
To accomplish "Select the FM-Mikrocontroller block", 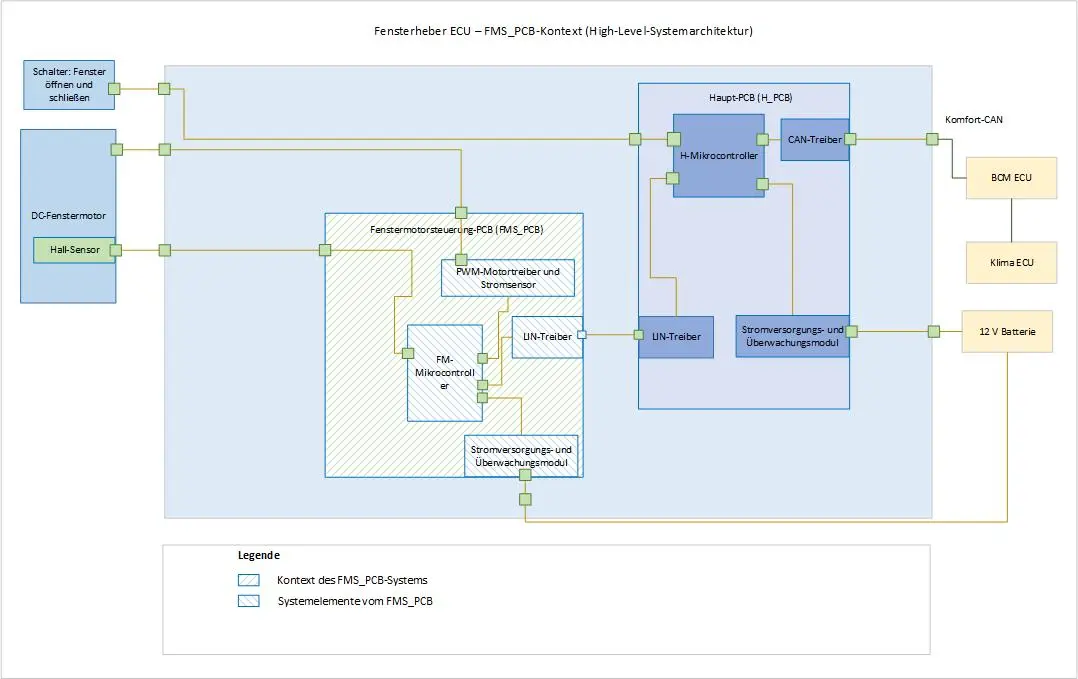I will [445, 372].
